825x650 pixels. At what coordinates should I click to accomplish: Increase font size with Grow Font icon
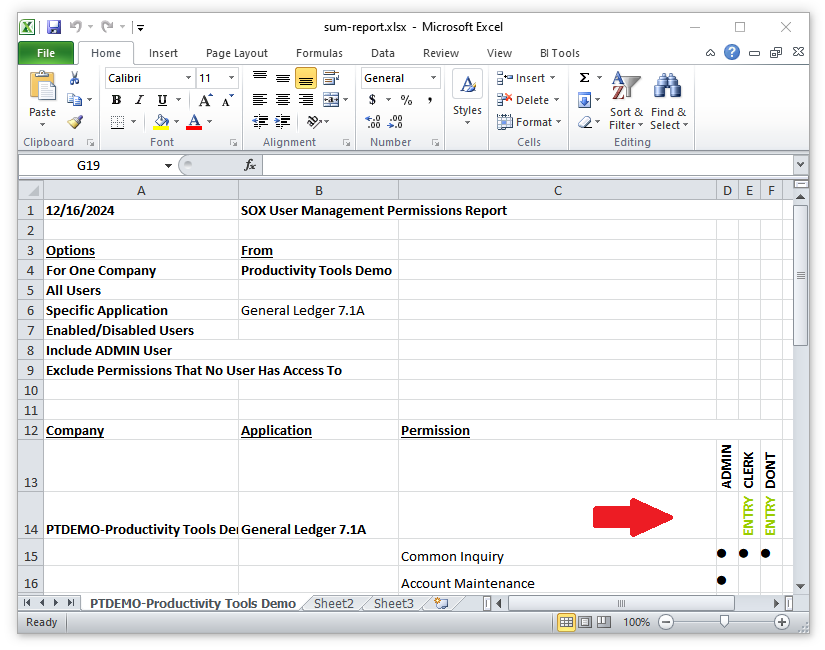[x=205, y=100]
